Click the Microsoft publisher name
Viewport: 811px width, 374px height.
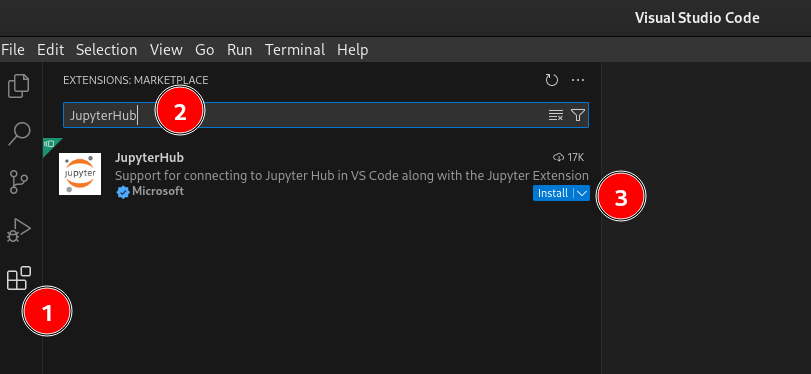[x=158, y=191]
